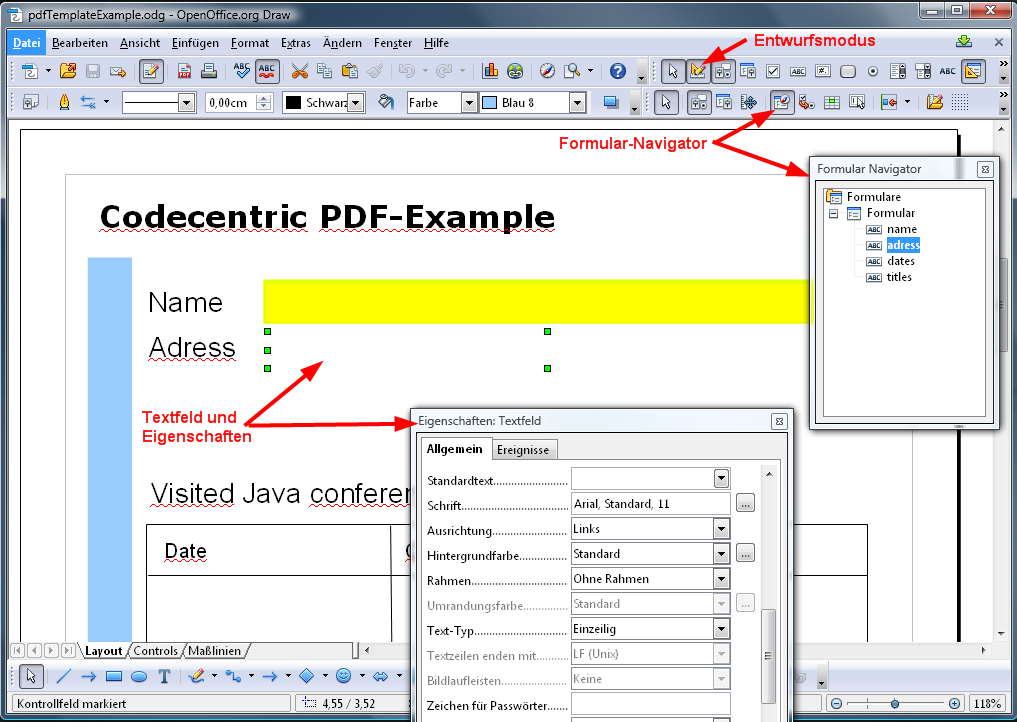Open the Text-Typ dropdown showing Einzeilig
Image resolution: width=1017 pixels, height=722 pixels.
click(x=721, y=629)
